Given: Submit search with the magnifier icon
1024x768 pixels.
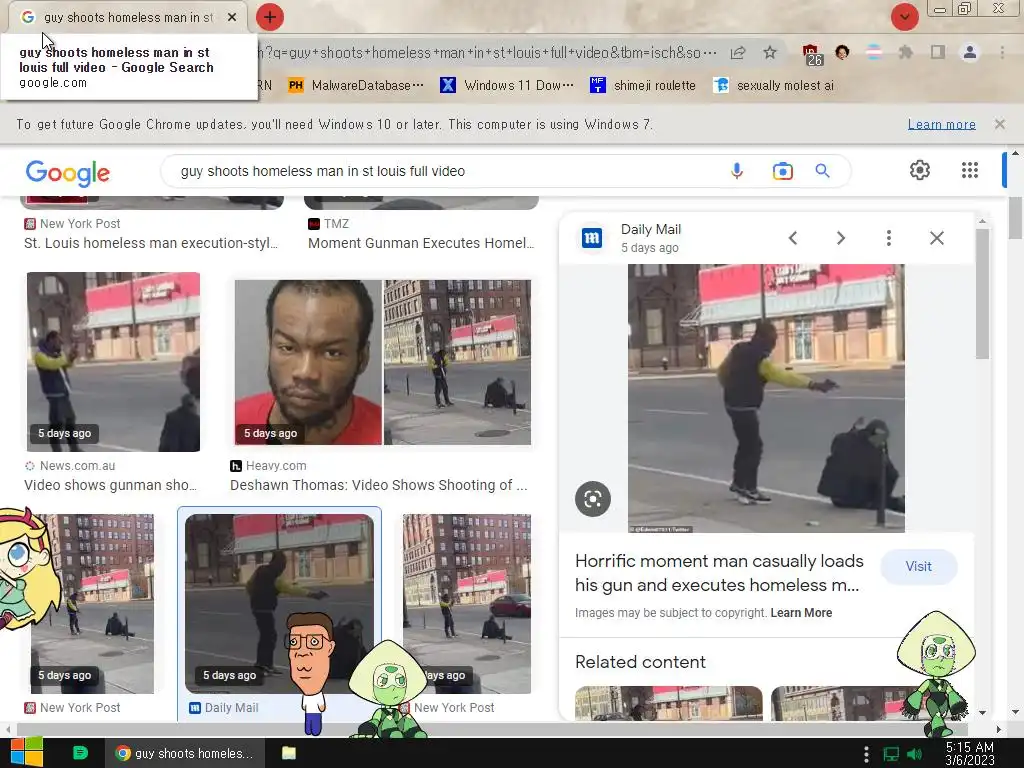Looking at the screenshot, I should click(x=822, y=171).
